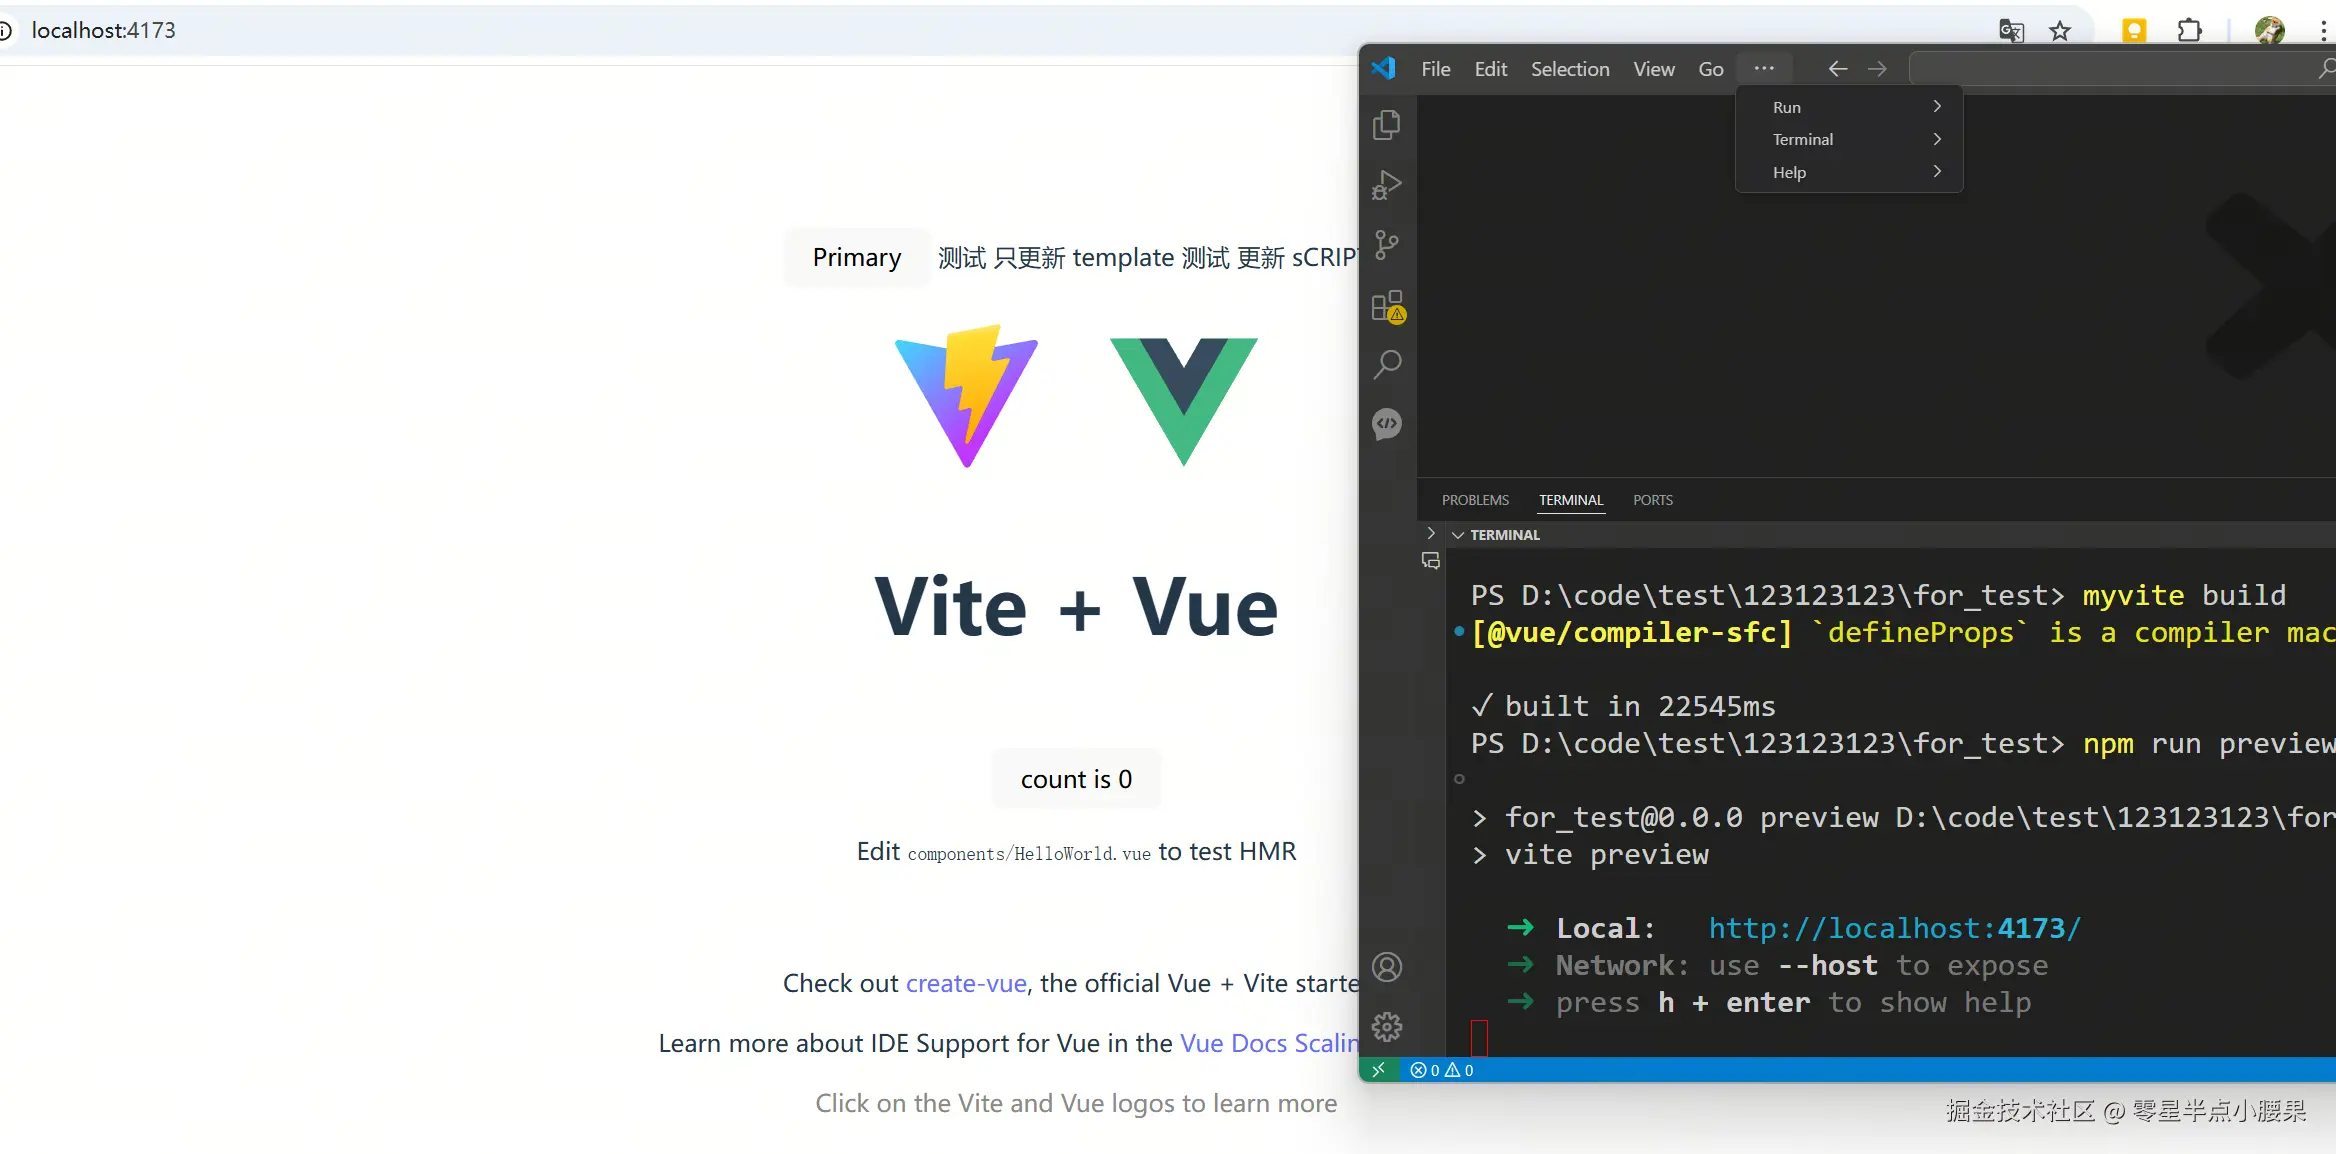Click the browser bookmark star icon
This screenshot has width=2336, height=1154.
coord(2060,31)
